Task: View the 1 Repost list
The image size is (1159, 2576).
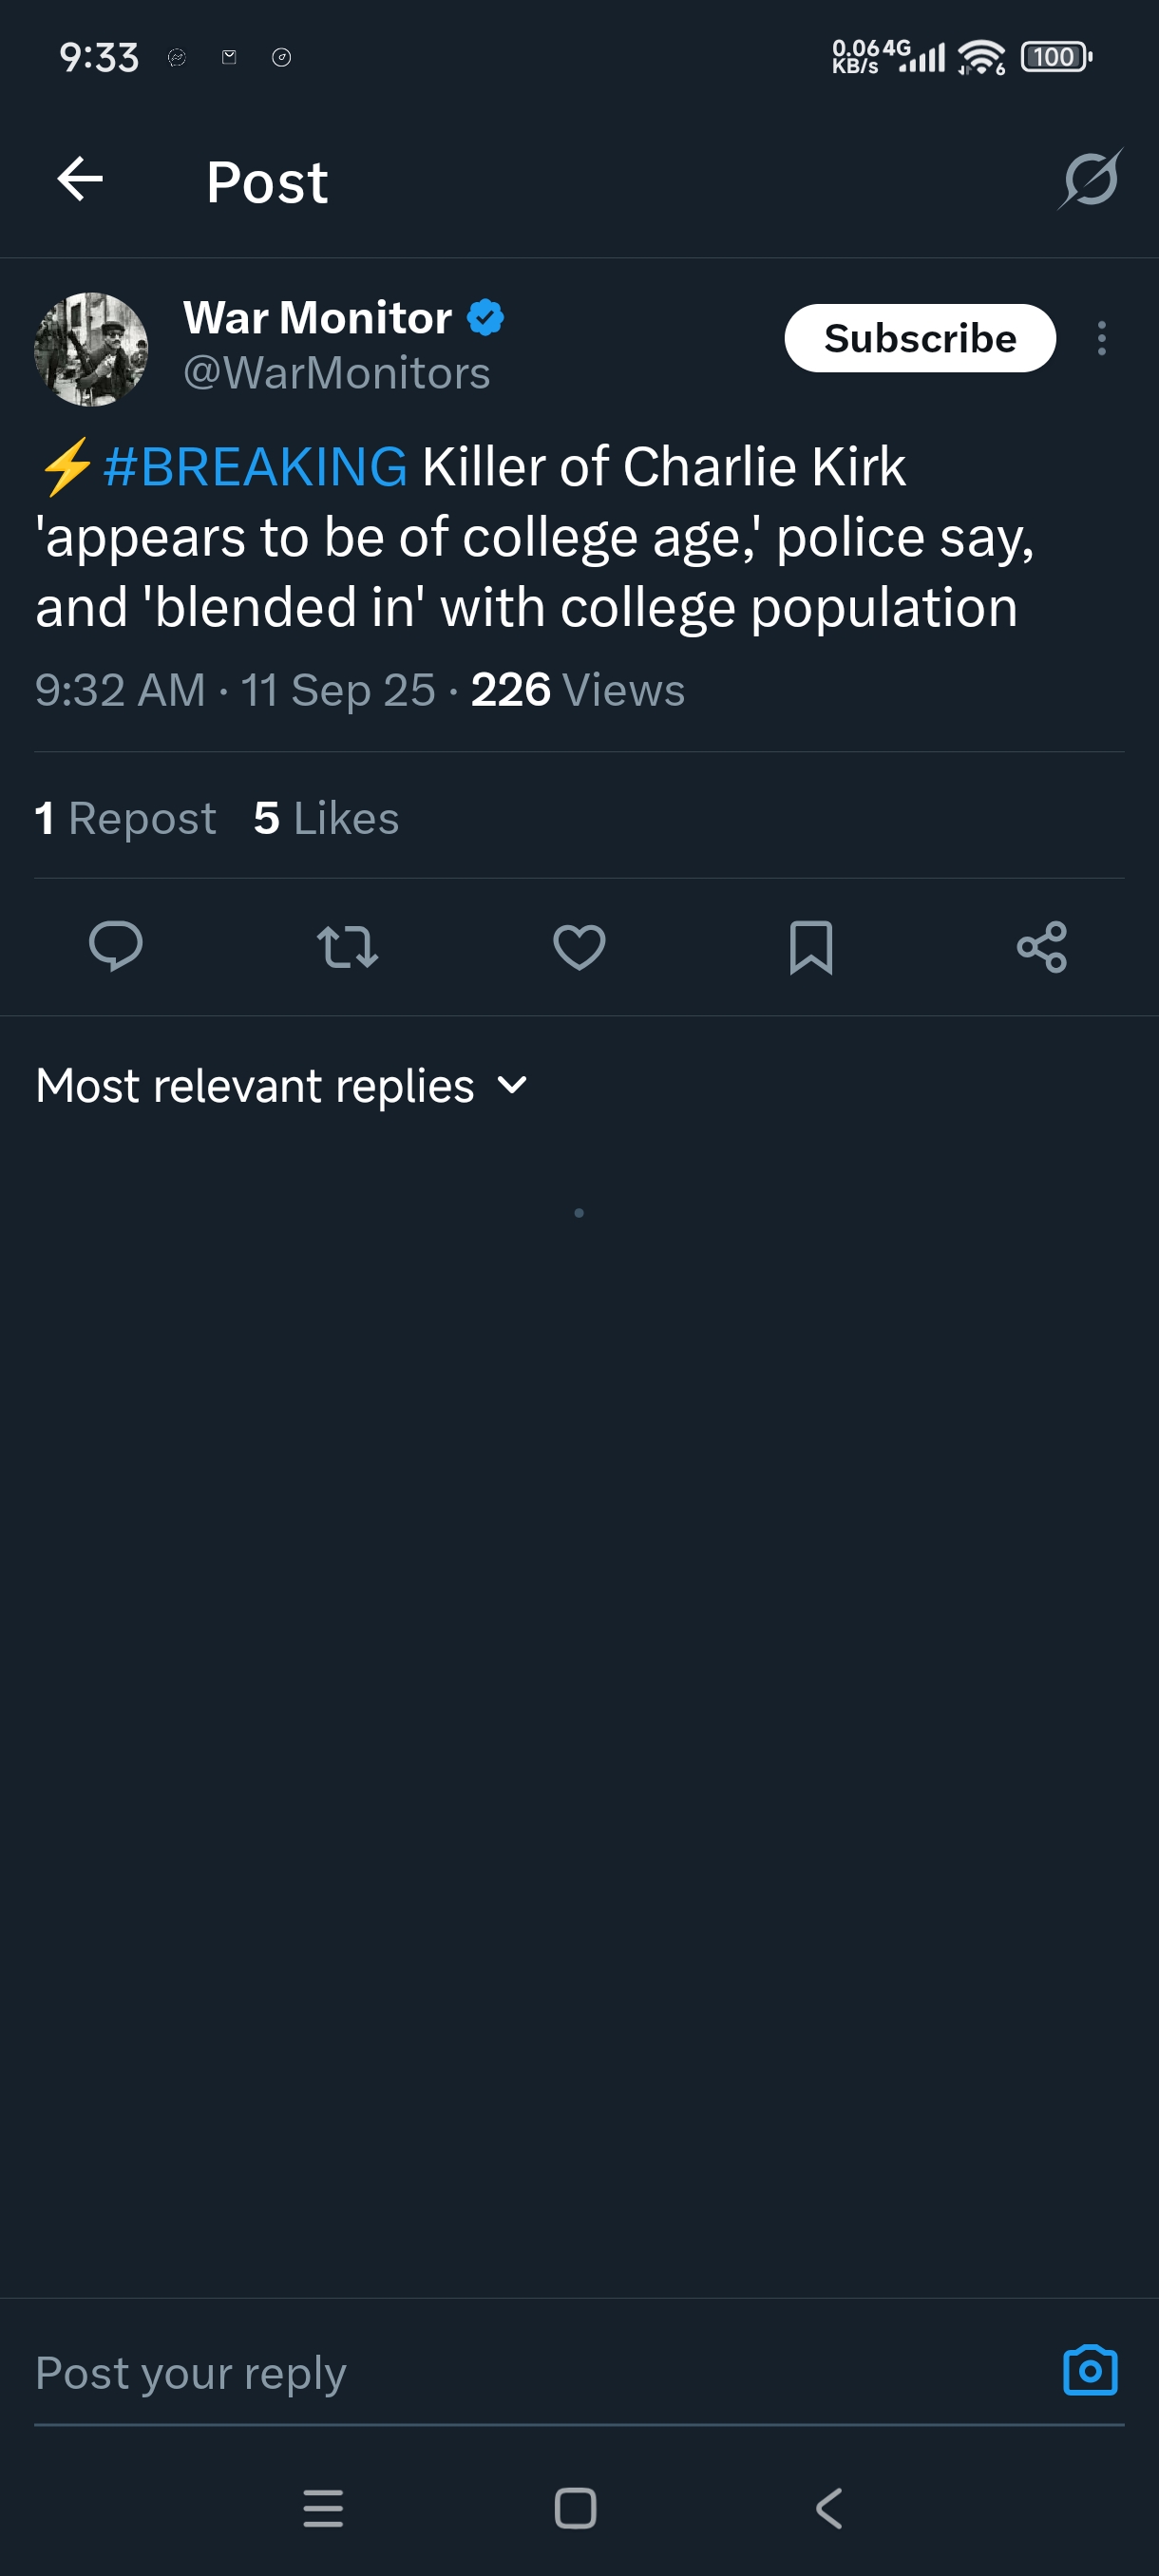Action: (125, 818)
